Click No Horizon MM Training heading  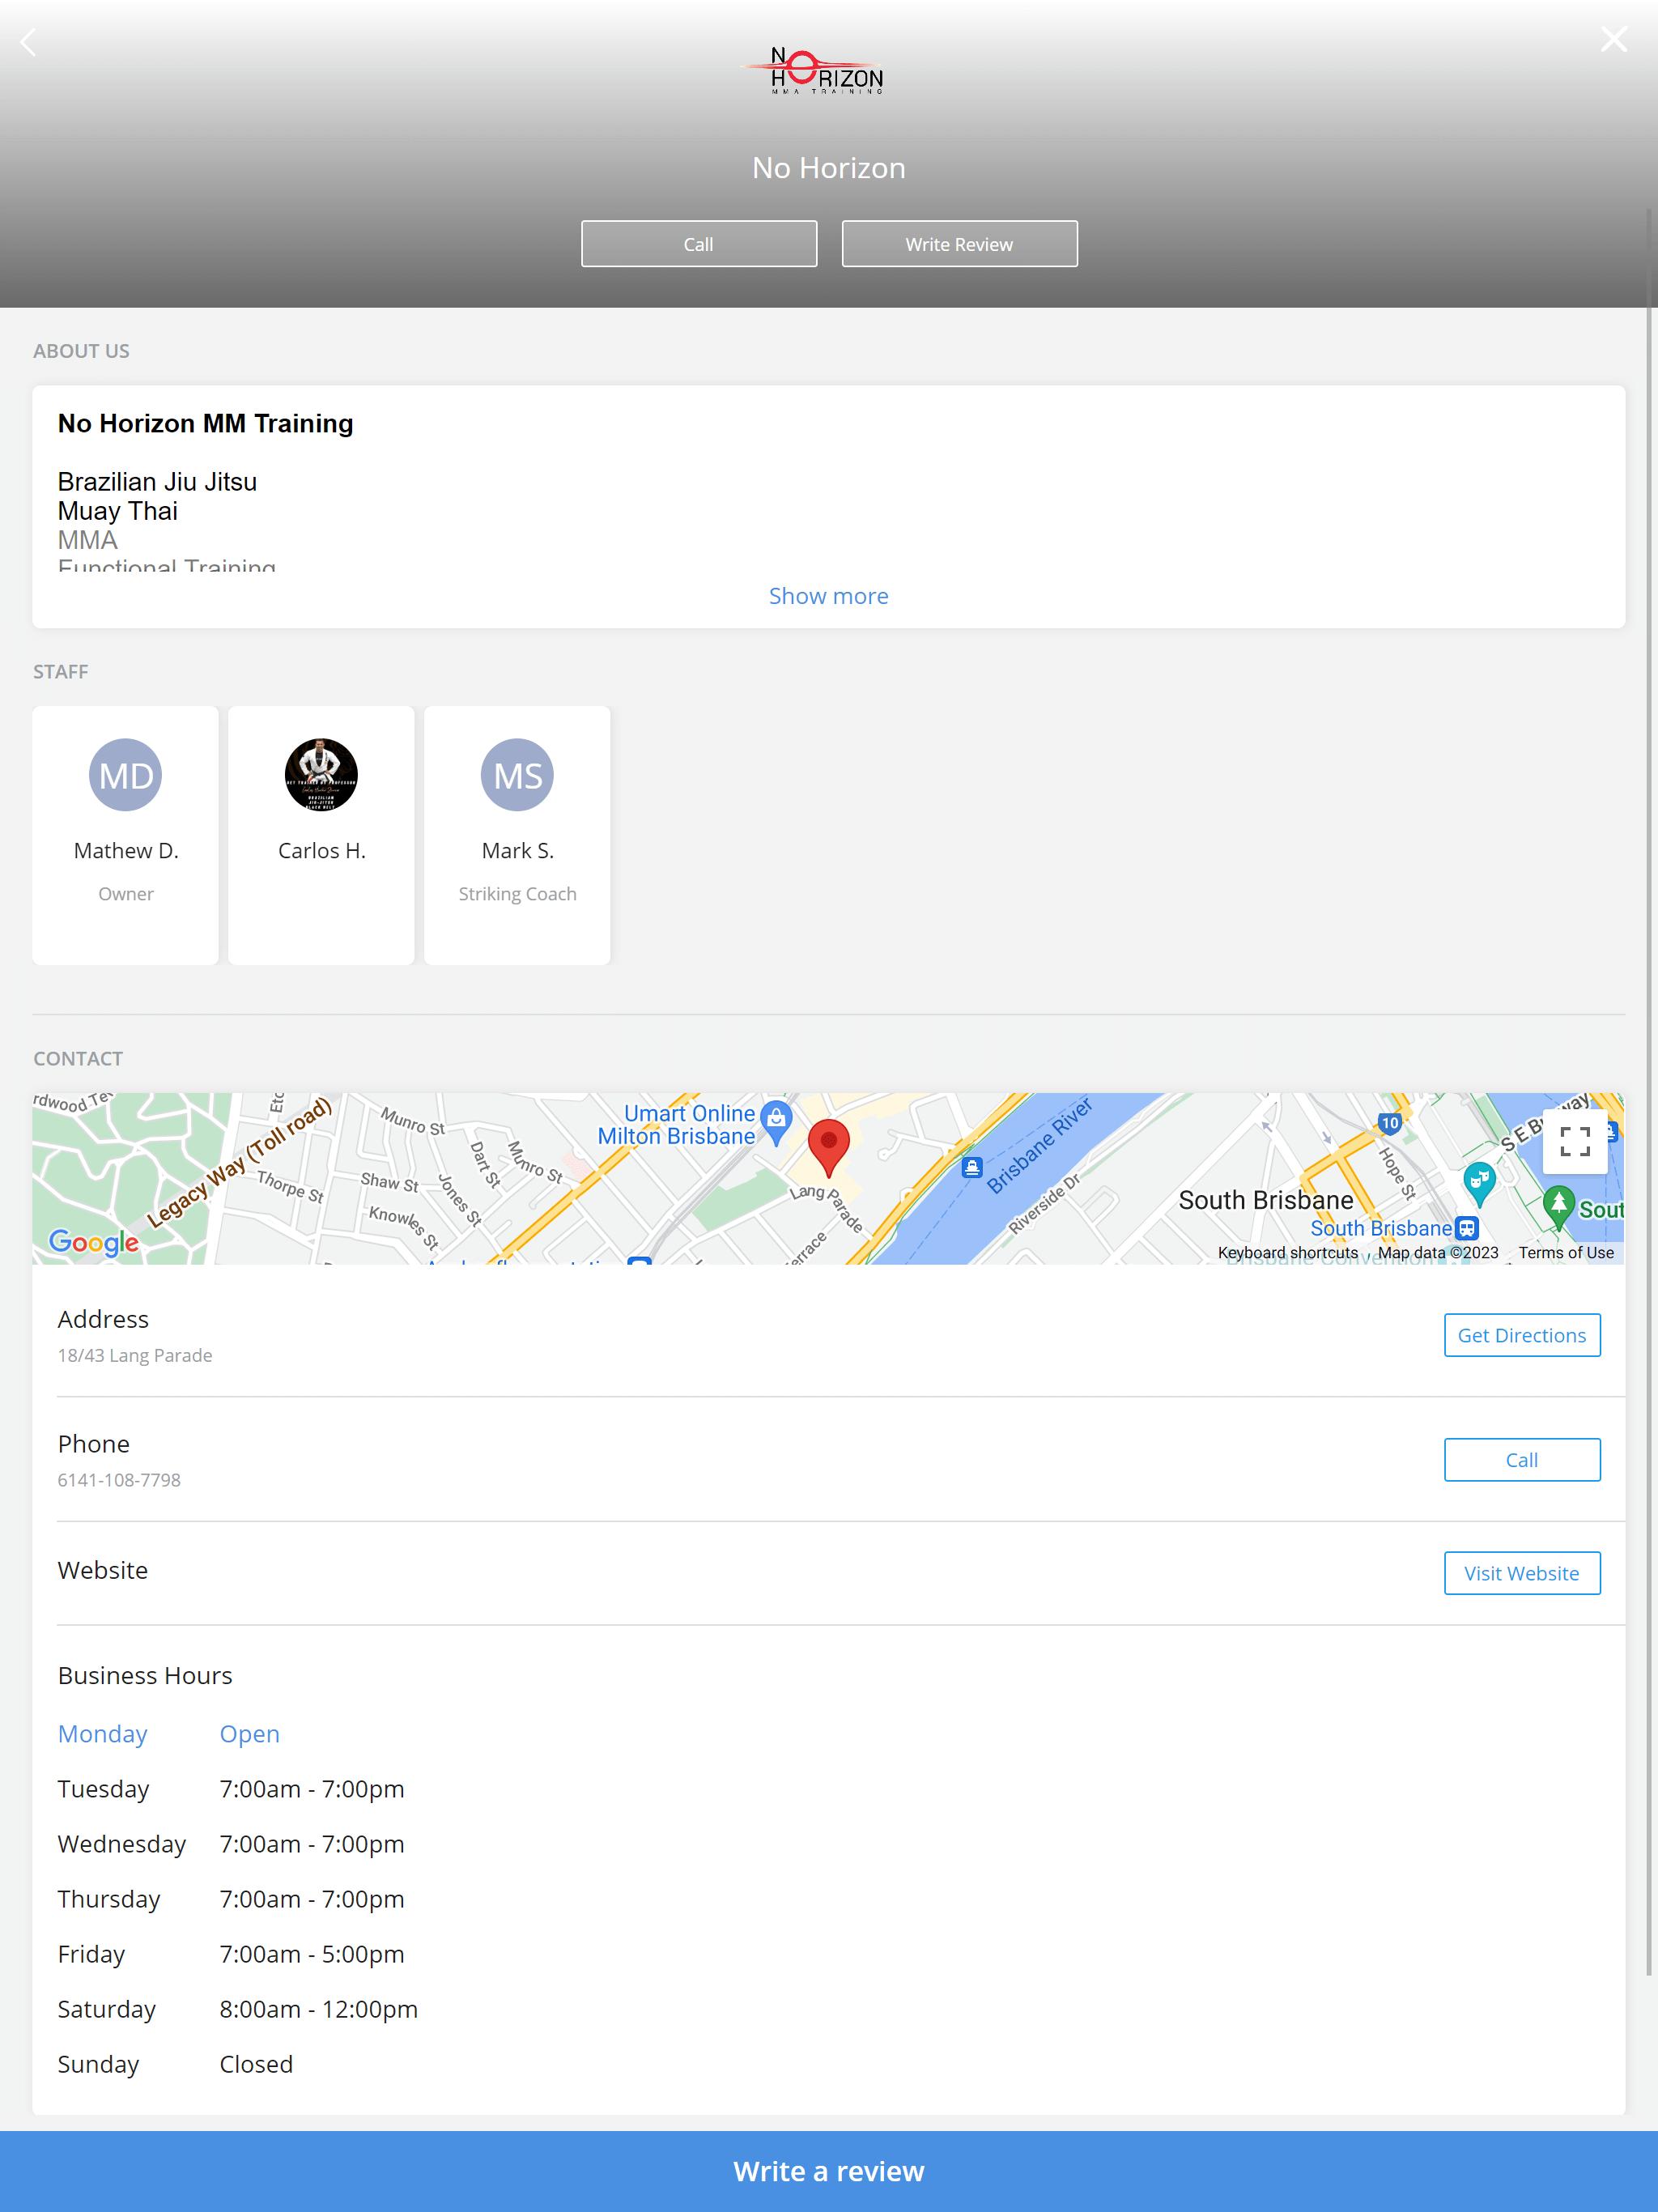pyautogui.click(x=205, y=423)
